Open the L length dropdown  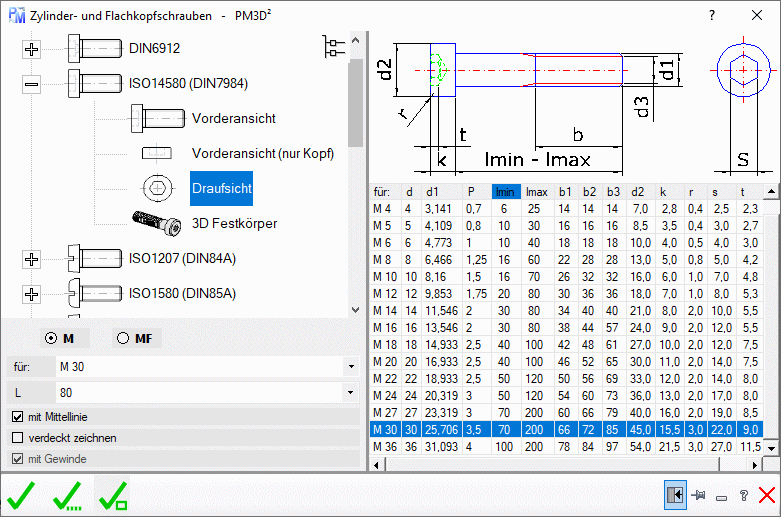[350, 392]
